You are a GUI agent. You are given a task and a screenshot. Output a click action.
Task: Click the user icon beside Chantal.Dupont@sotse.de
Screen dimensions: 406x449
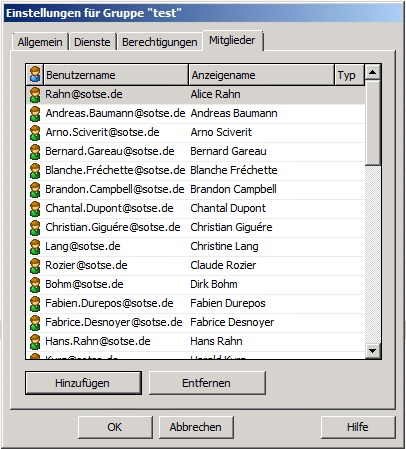(35, 209)
